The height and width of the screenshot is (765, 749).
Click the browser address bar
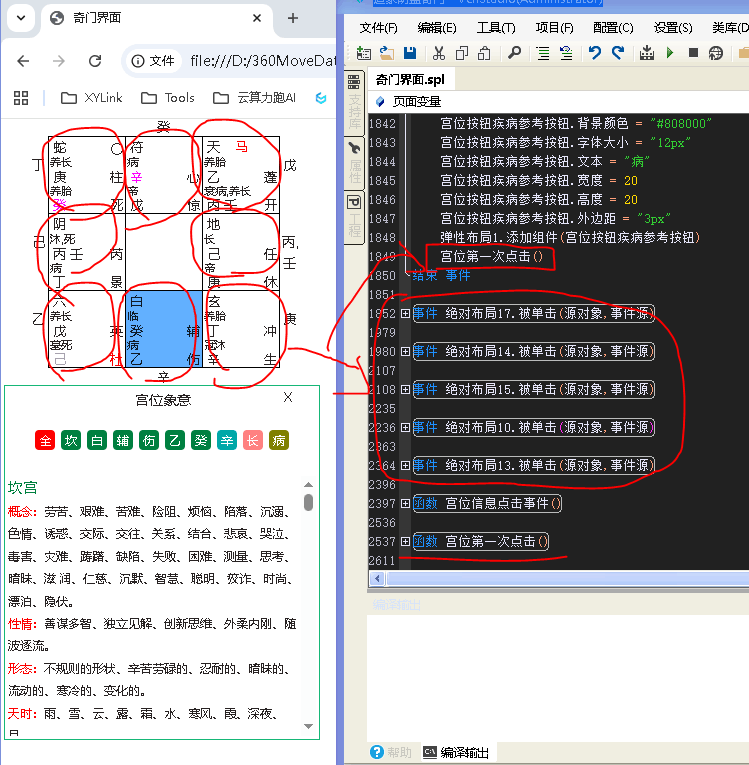[262, 61]
